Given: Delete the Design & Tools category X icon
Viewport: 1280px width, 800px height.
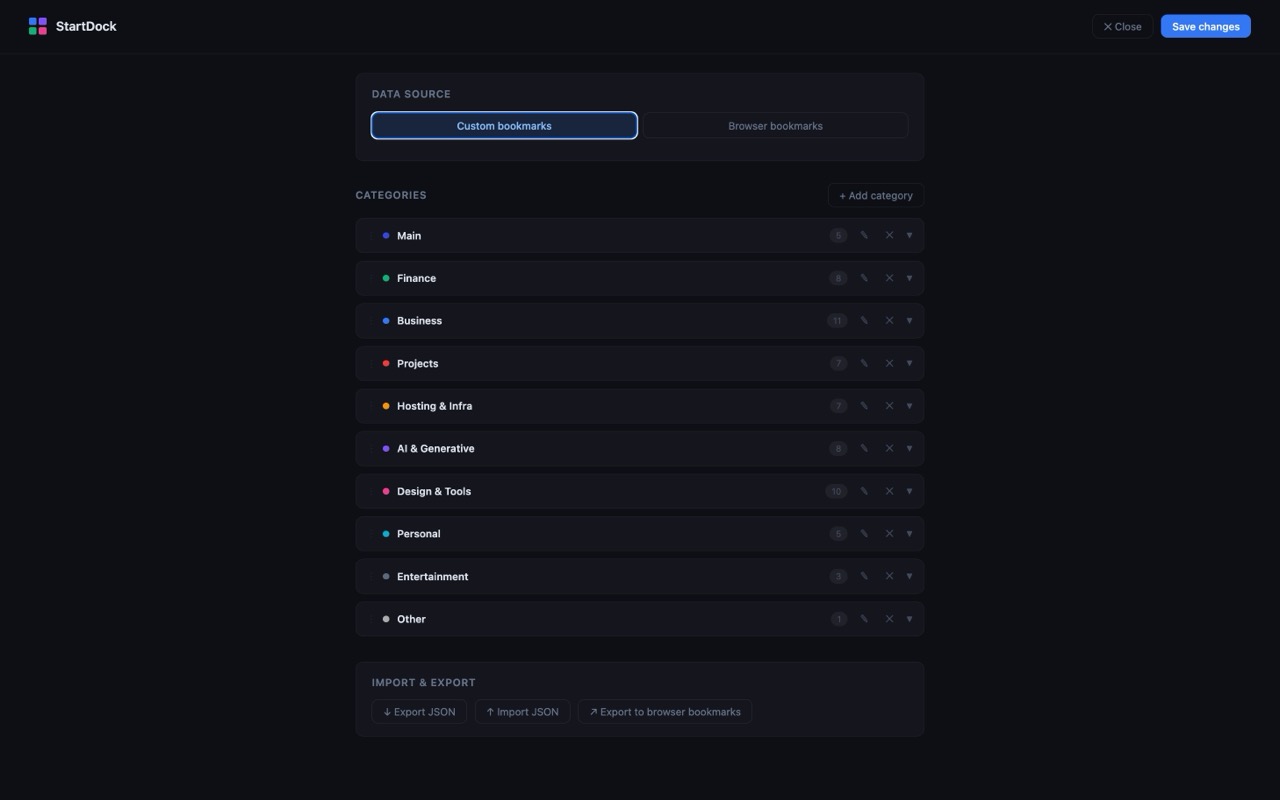Looking at the screenshot, I should 889,491.
